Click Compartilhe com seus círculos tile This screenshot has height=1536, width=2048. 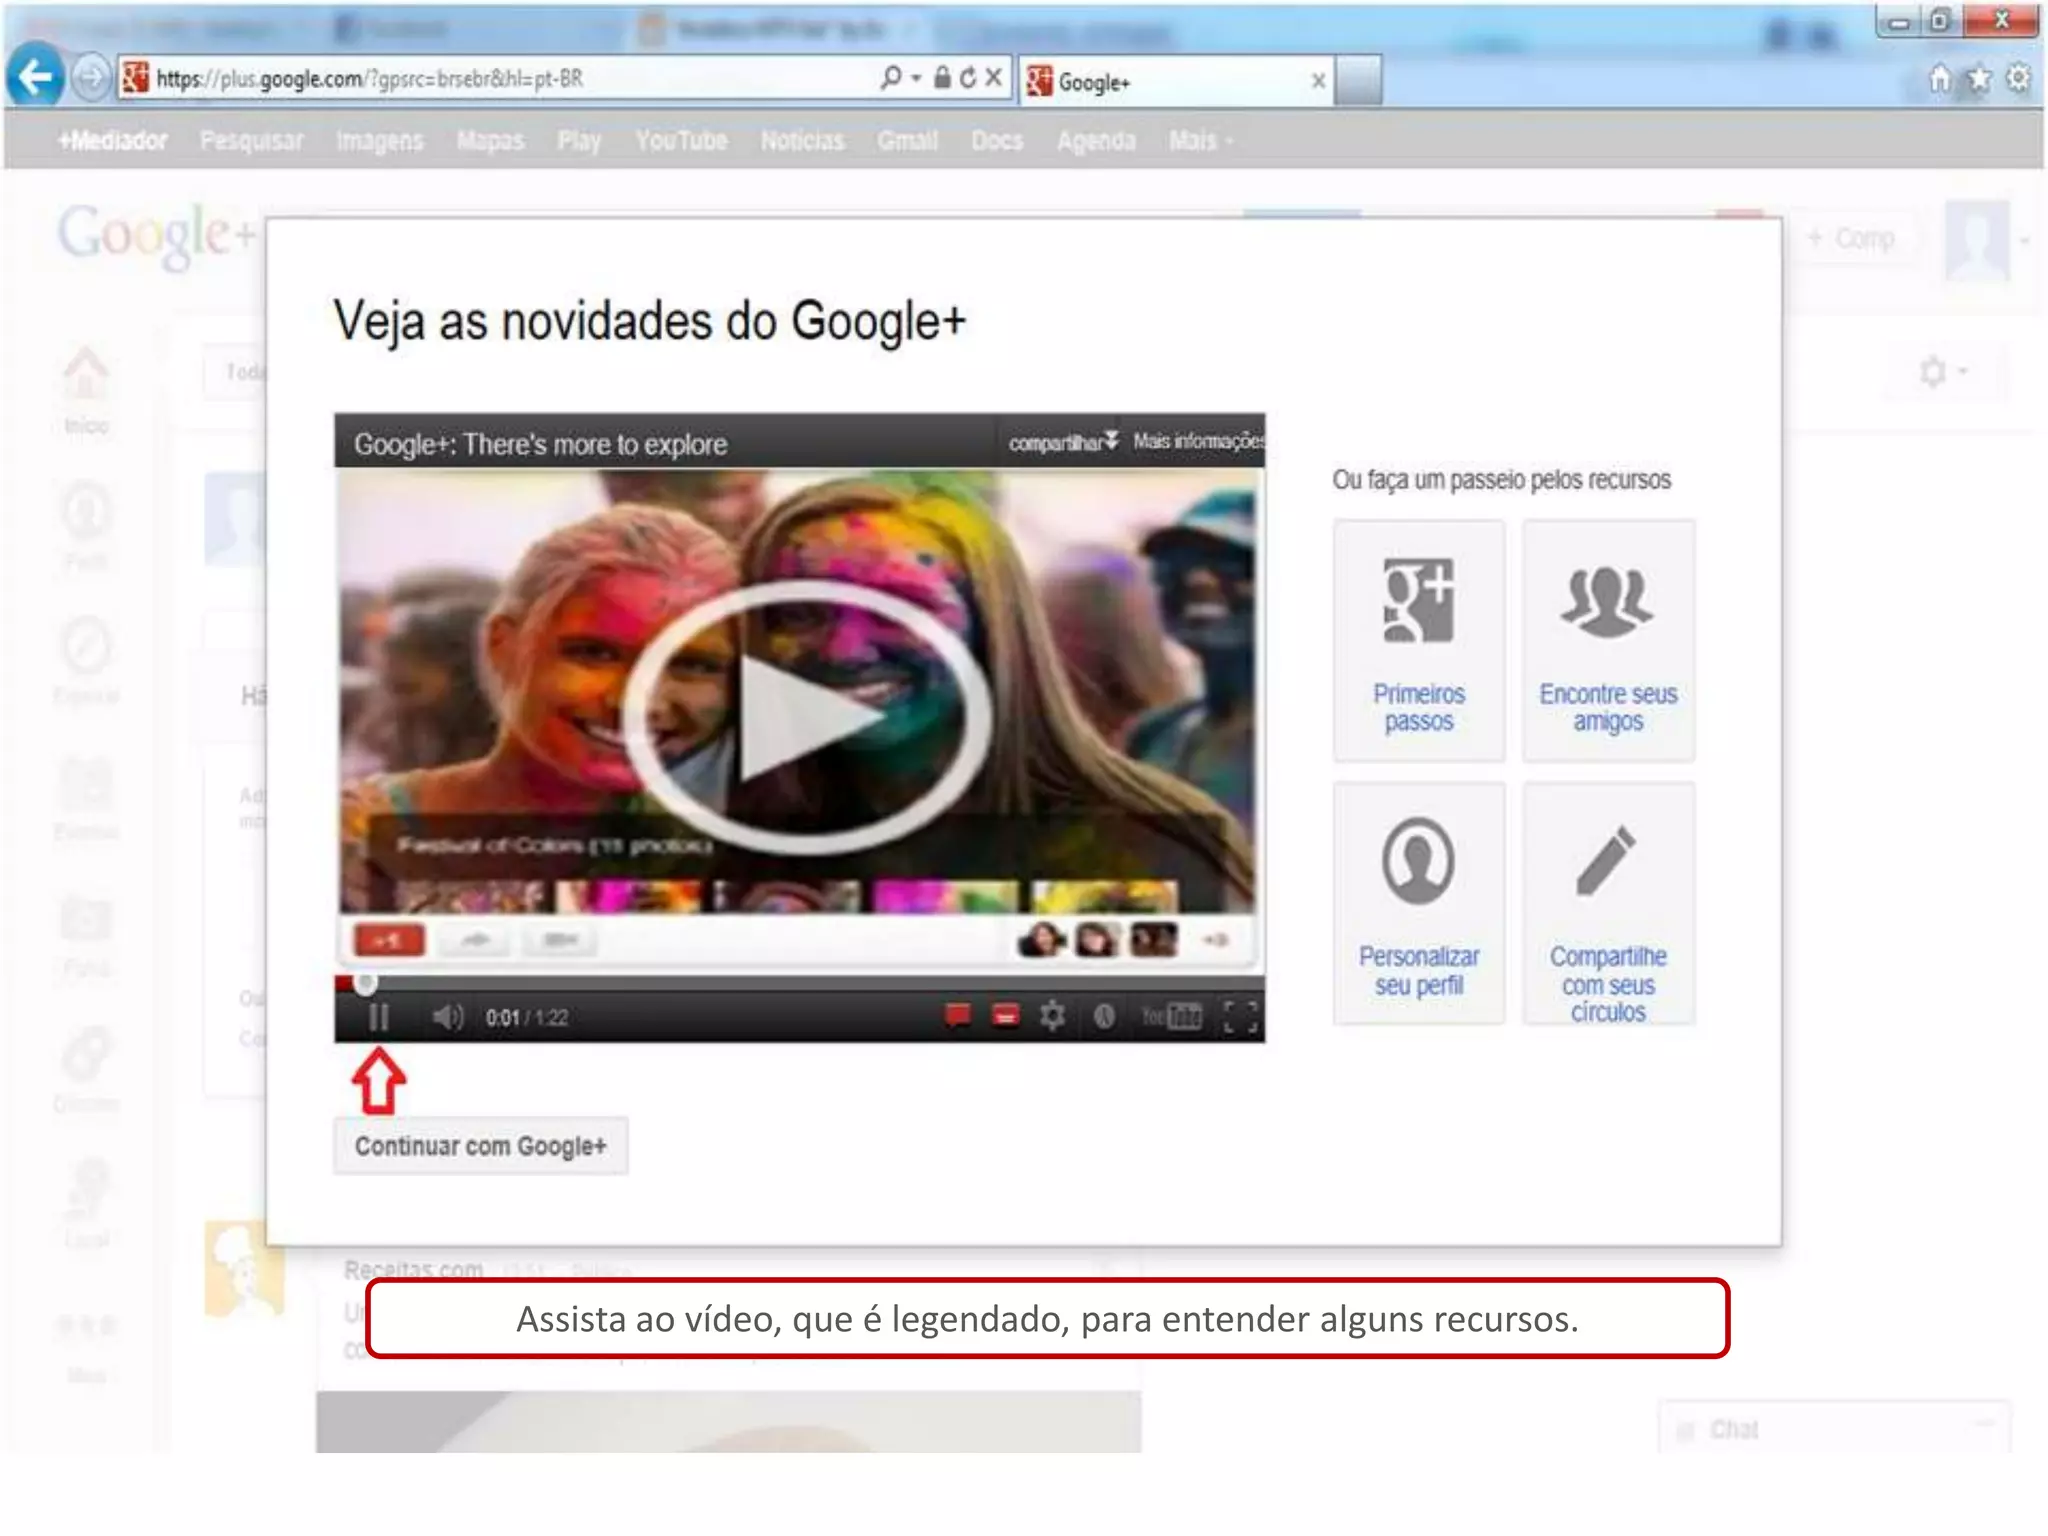point(1608,904)
